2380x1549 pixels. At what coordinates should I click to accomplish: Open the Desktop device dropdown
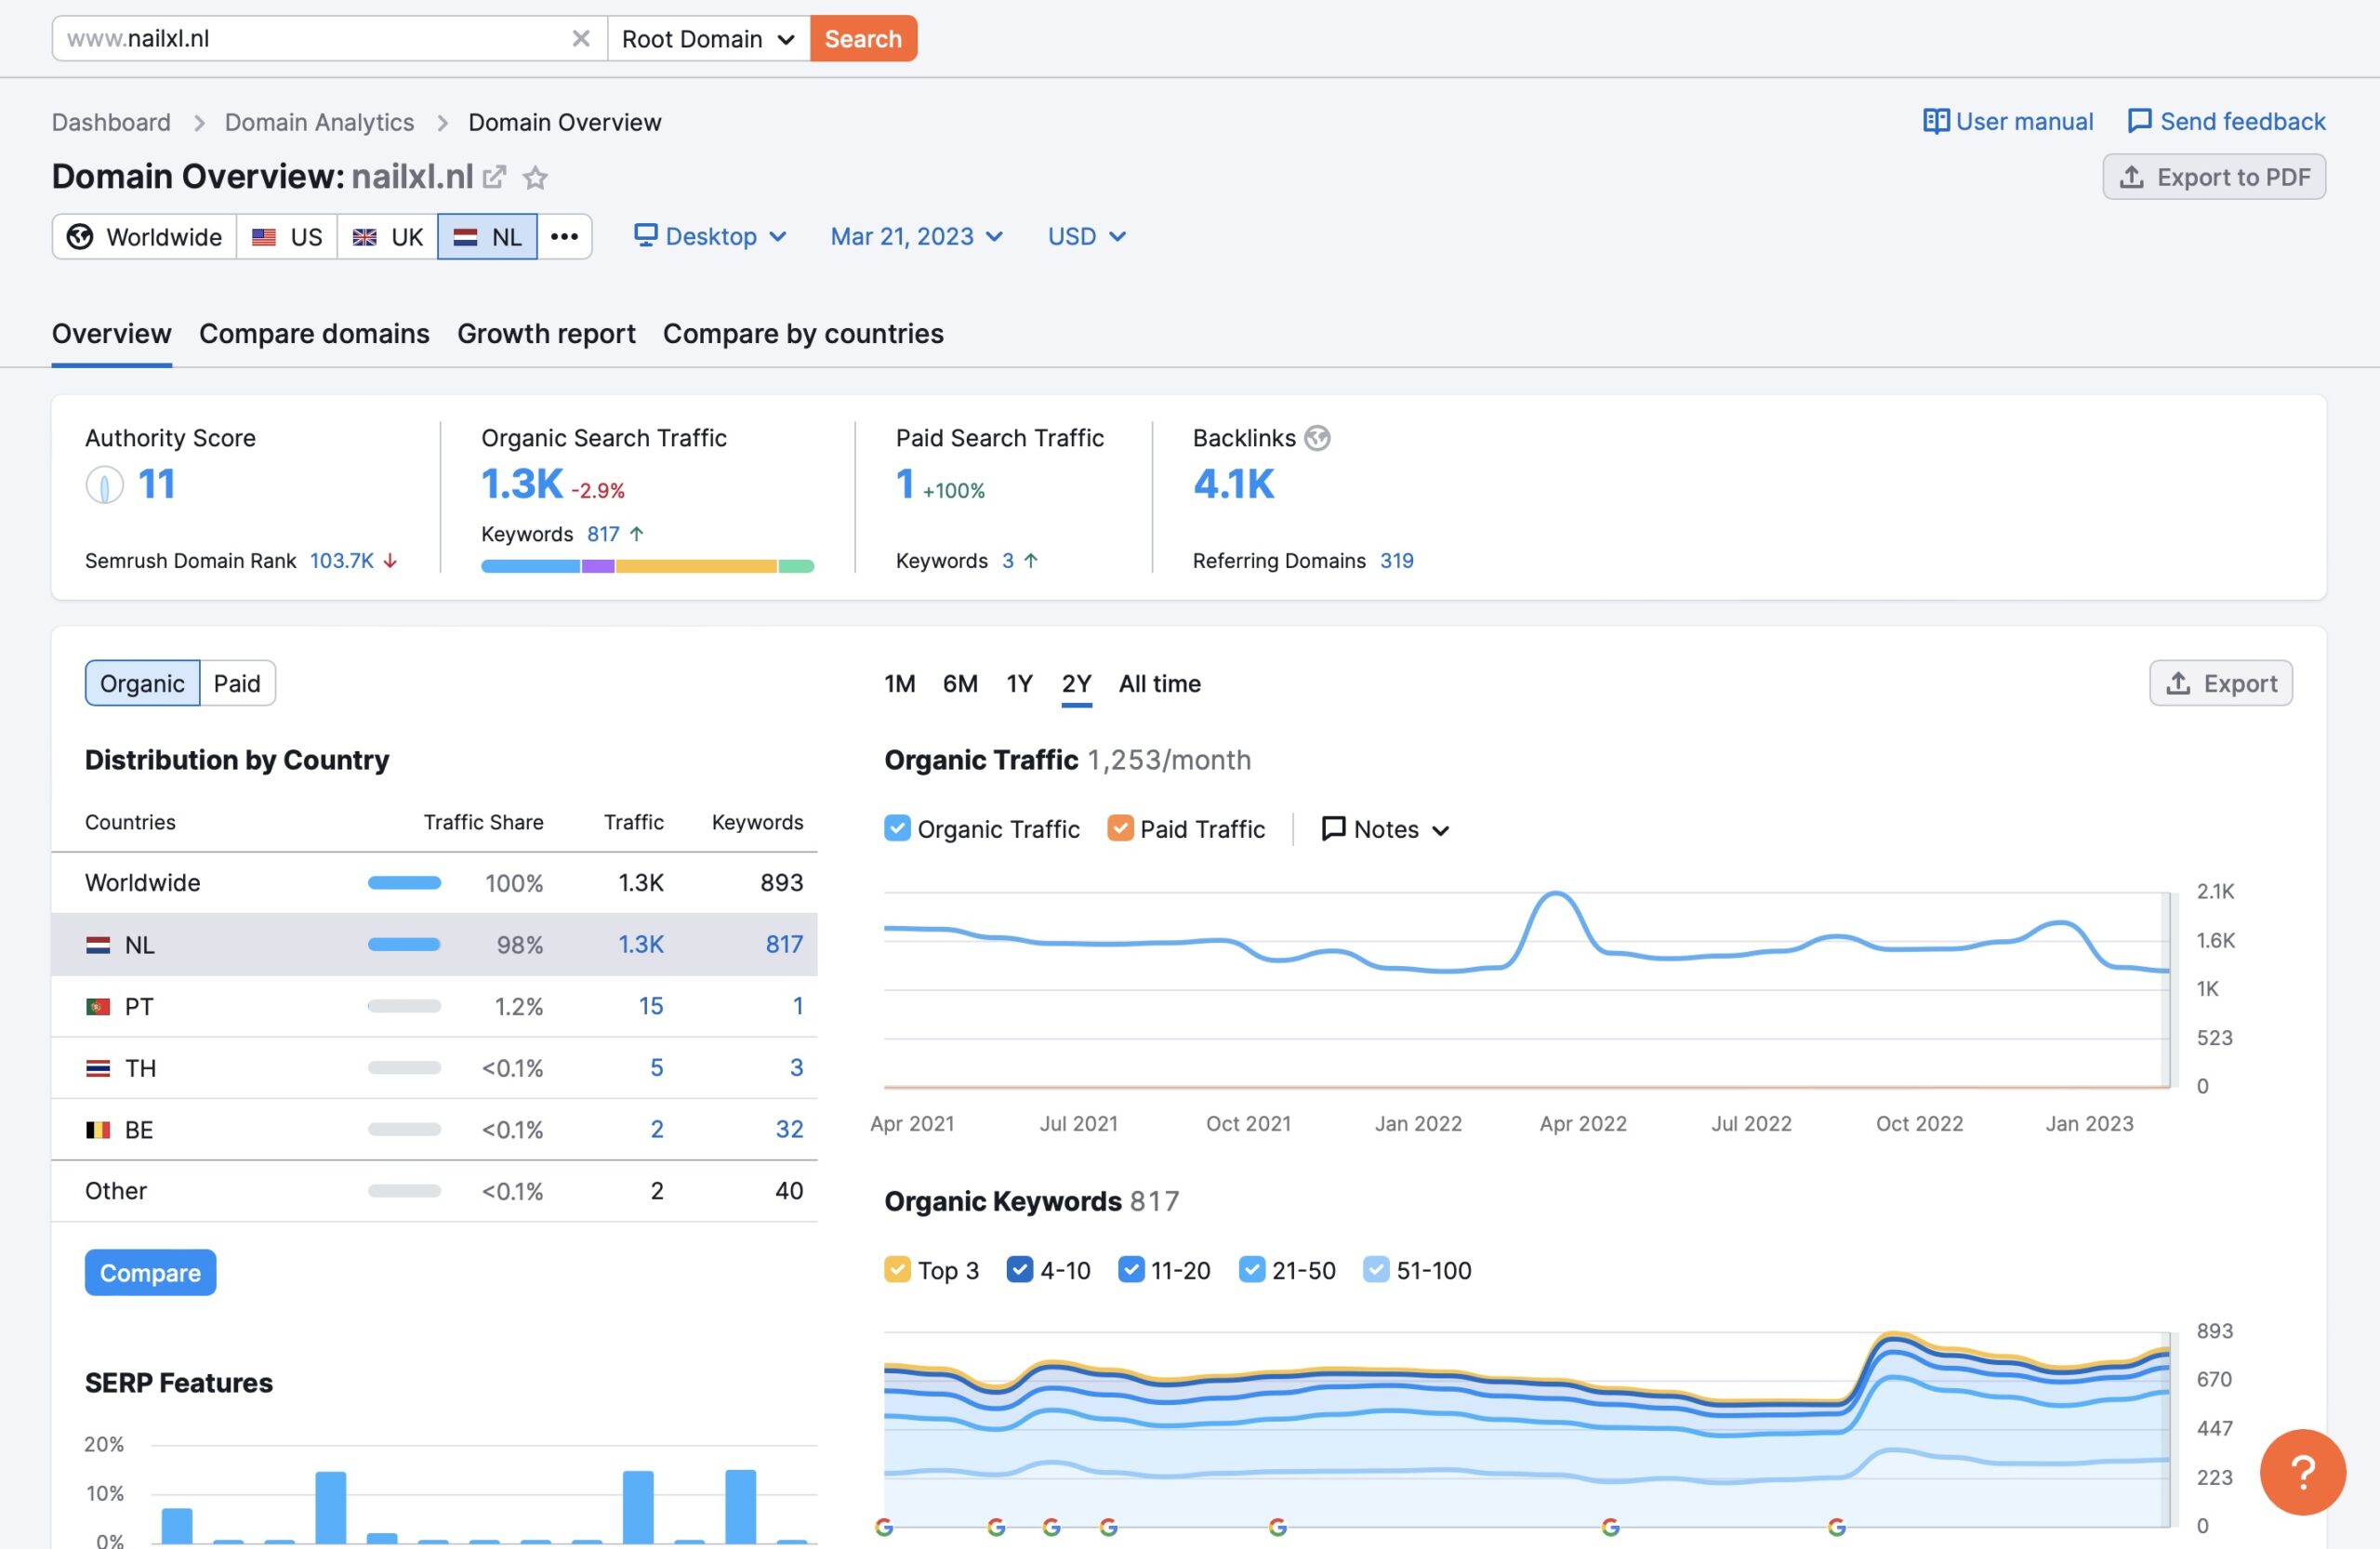711,237
